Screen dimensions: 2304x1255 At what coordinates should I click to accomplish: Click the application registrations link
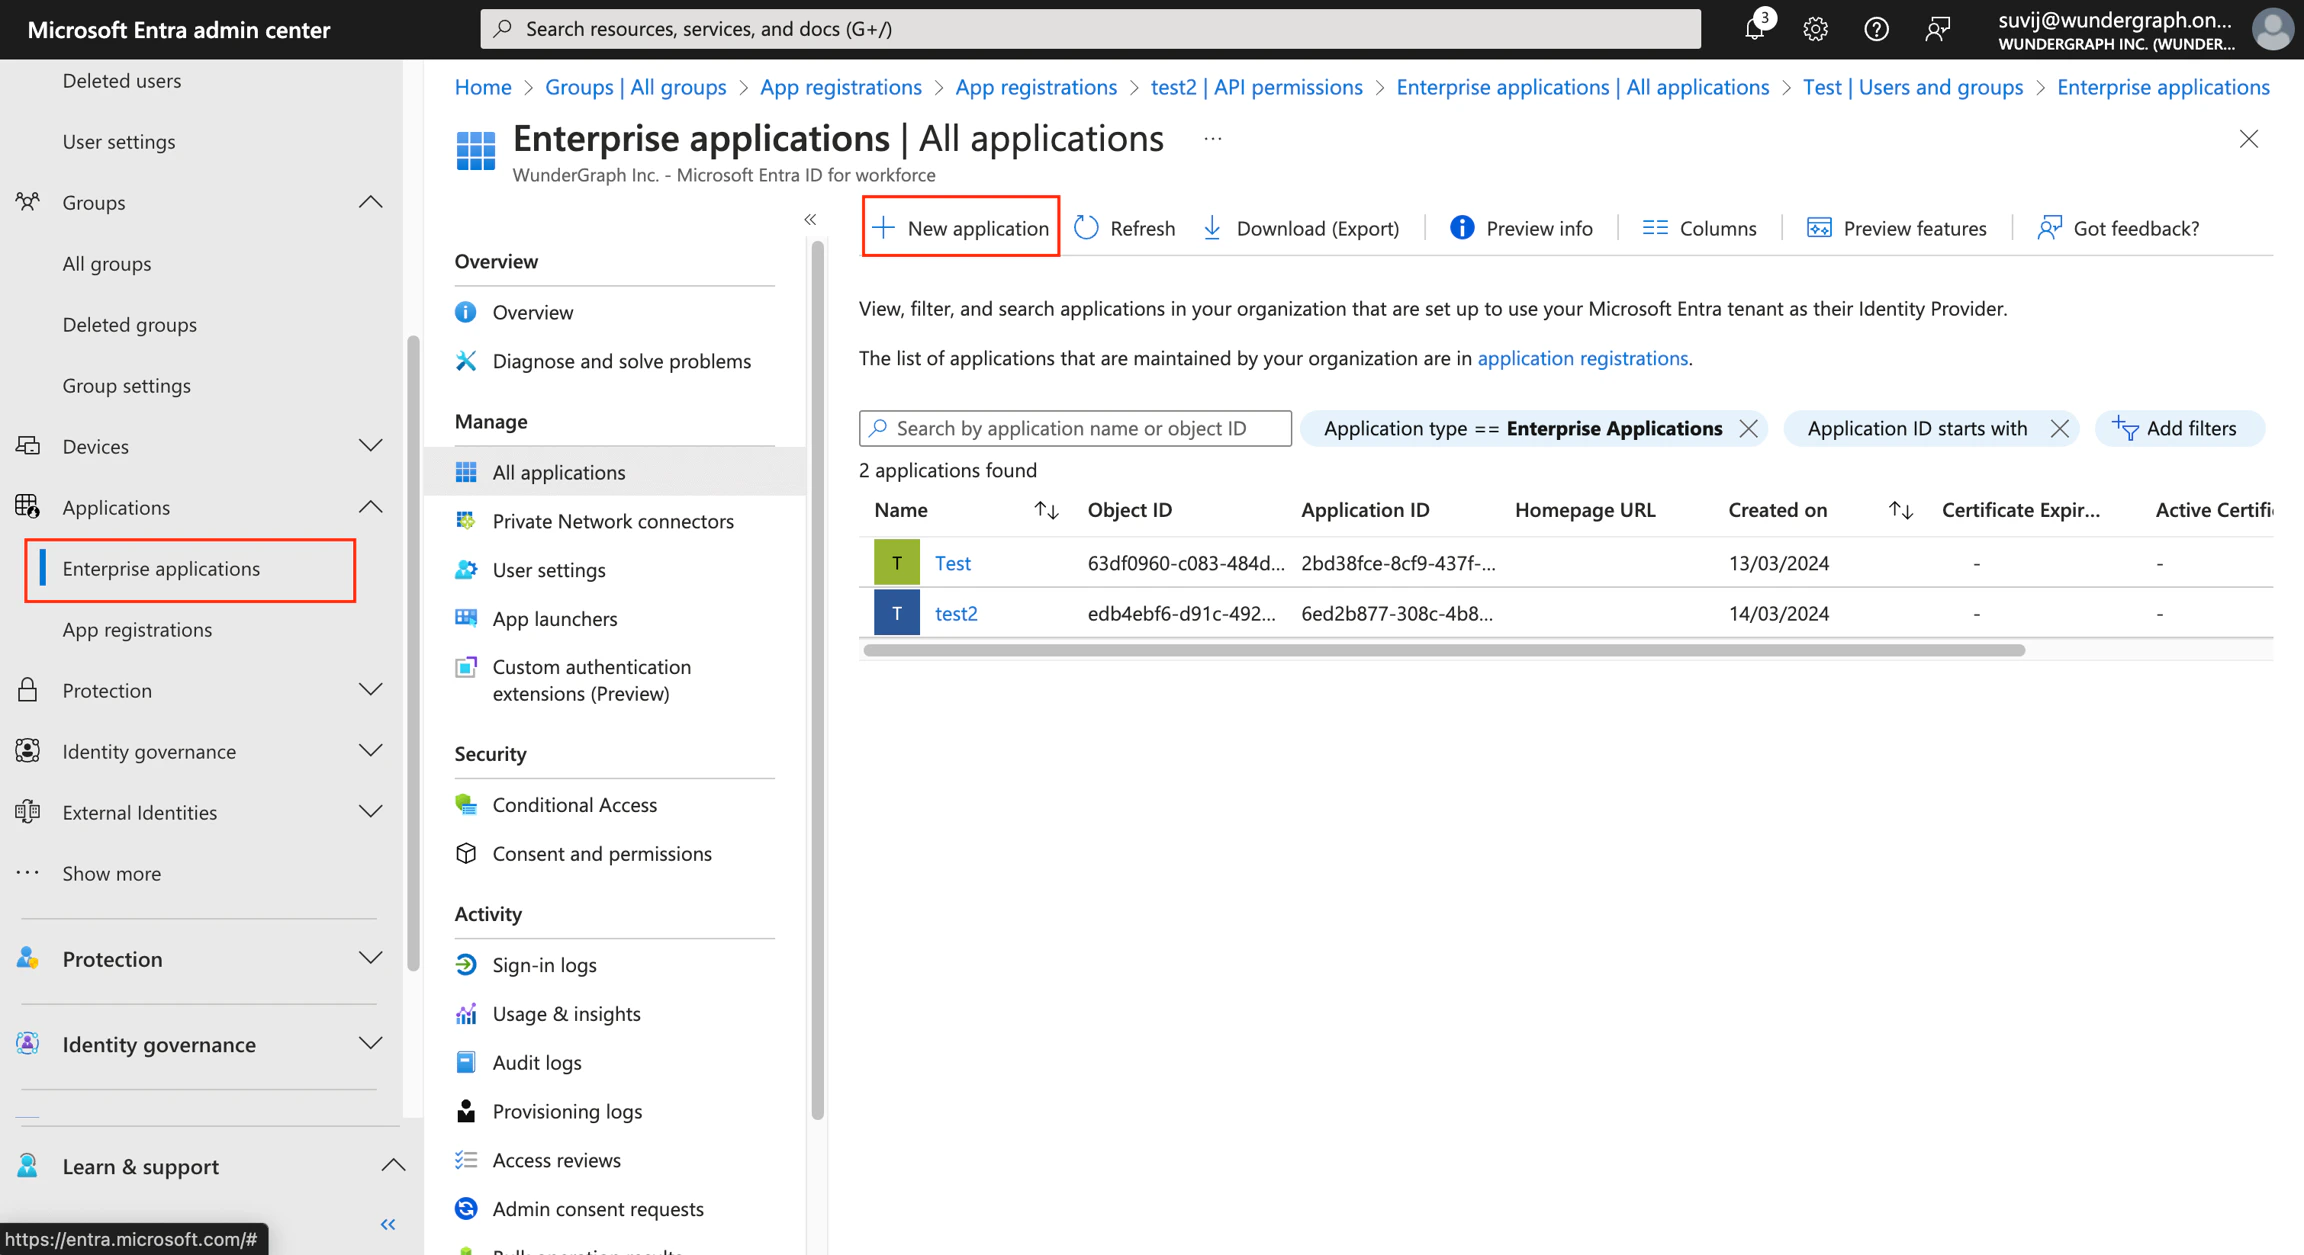1583,358
